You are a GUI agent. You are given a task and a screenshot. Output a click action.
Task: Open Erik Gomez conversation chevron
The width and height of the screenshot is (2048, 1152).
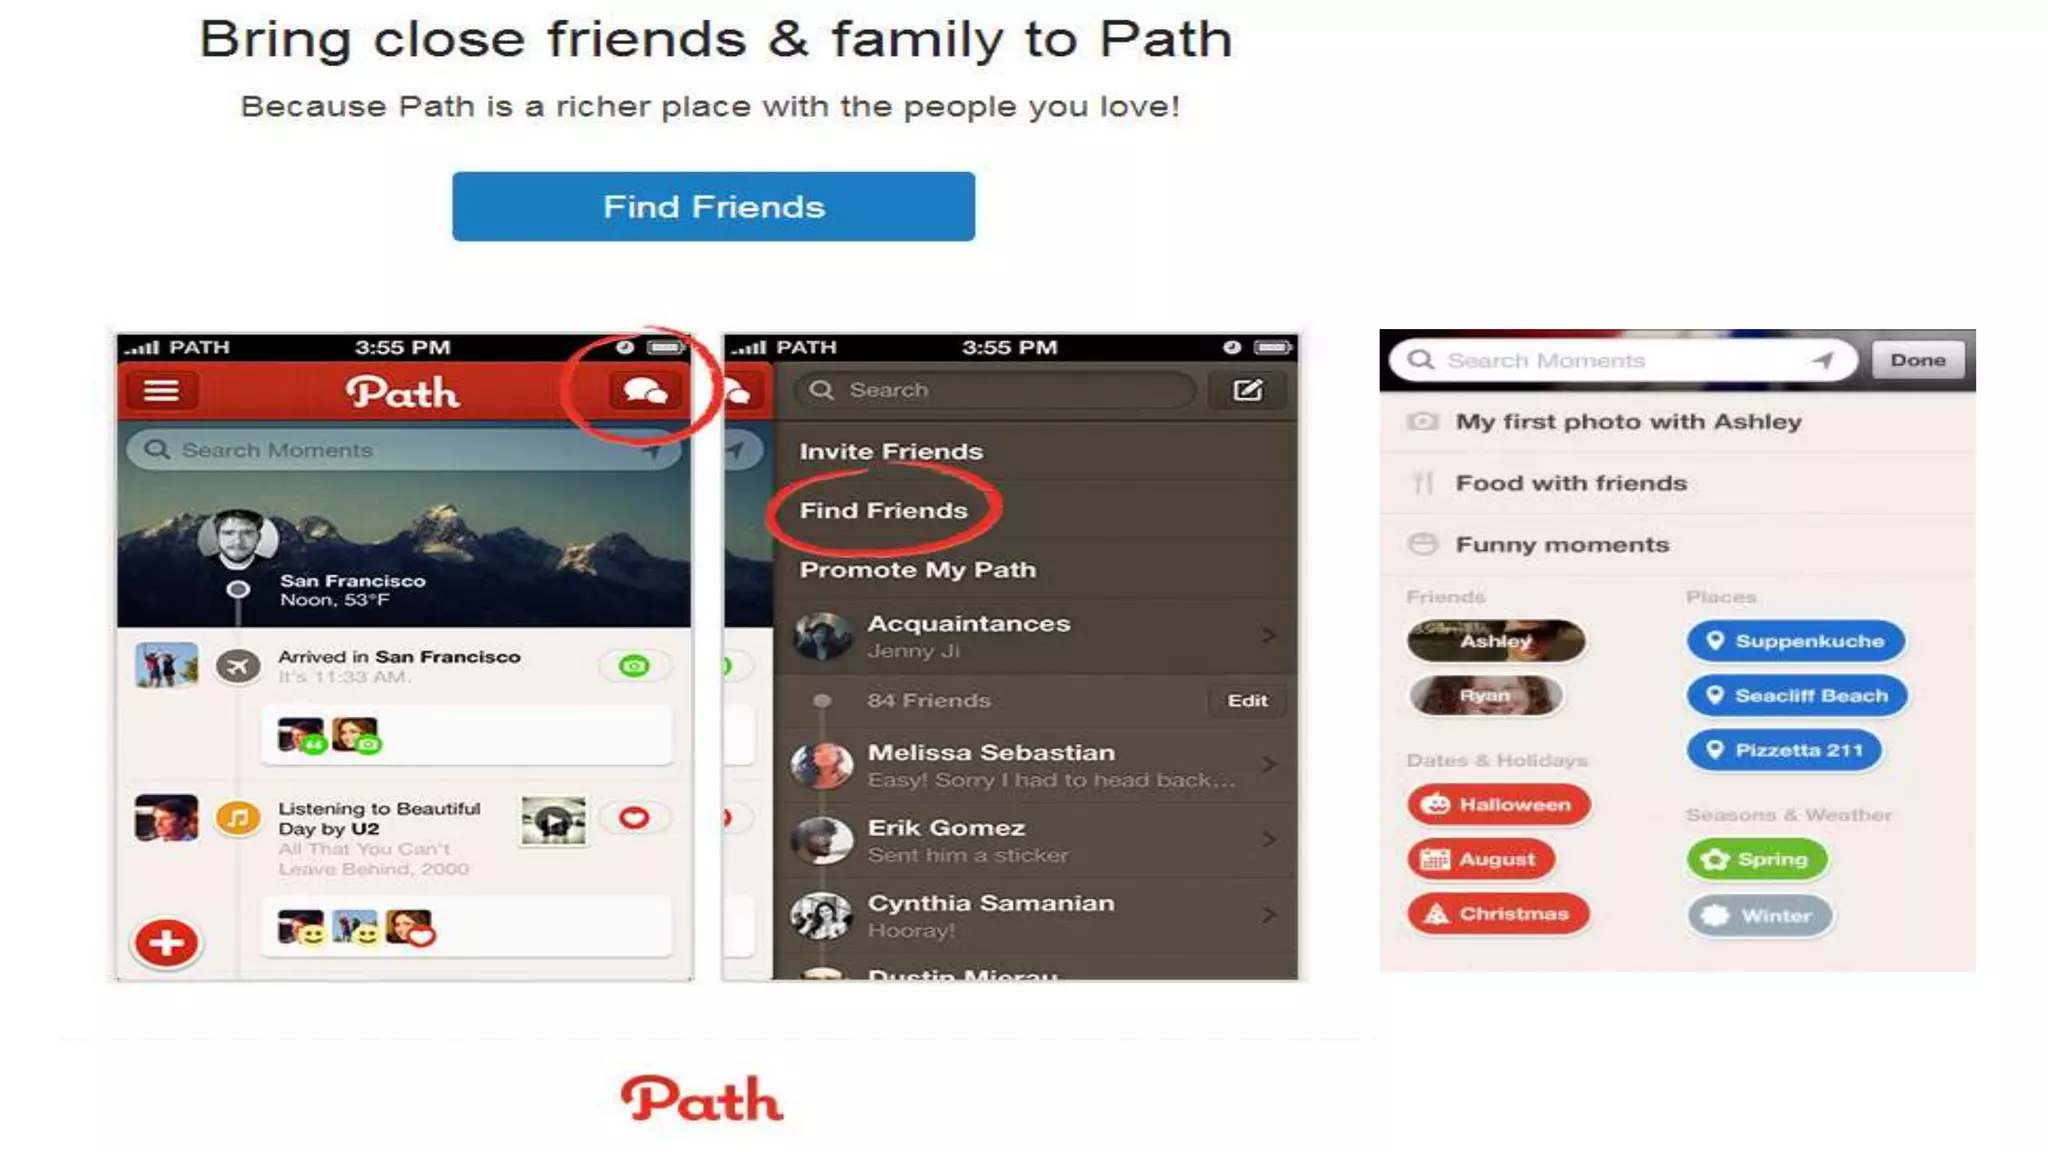[x=1268, y=840]
